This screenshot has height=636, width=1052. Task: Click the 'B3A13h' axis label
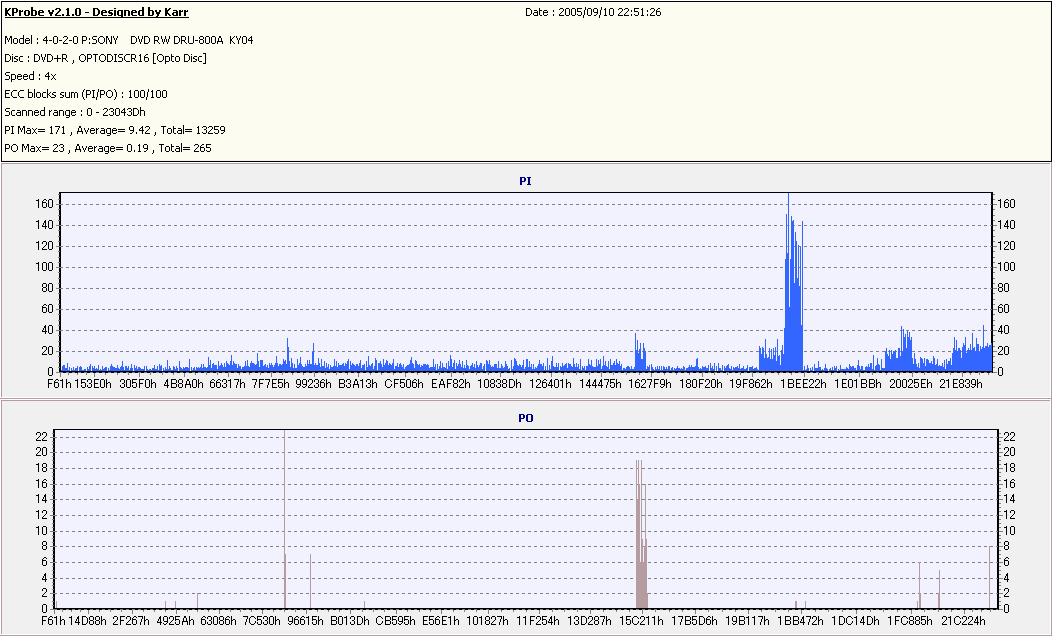tap(358, 384)
